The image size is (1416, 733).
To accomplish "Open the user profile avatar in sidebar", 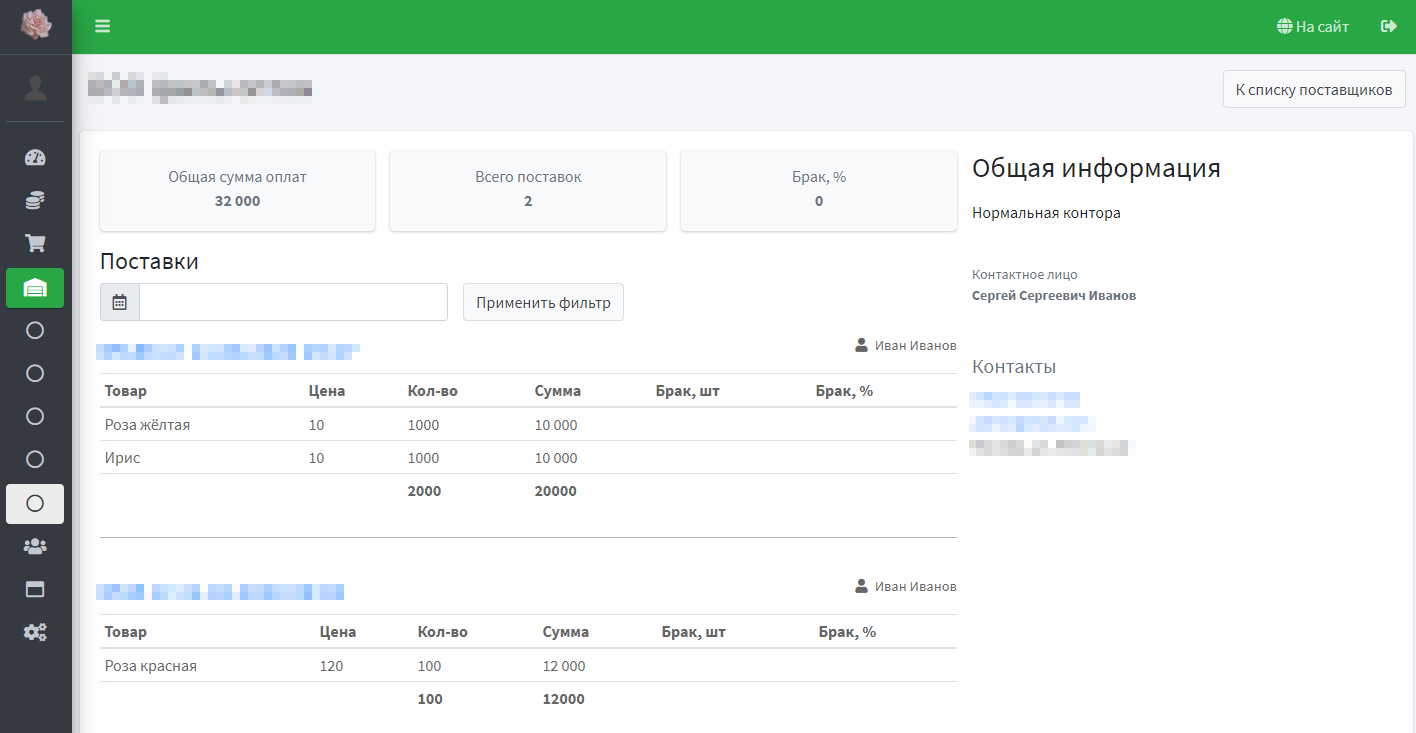I will [36, 88].
